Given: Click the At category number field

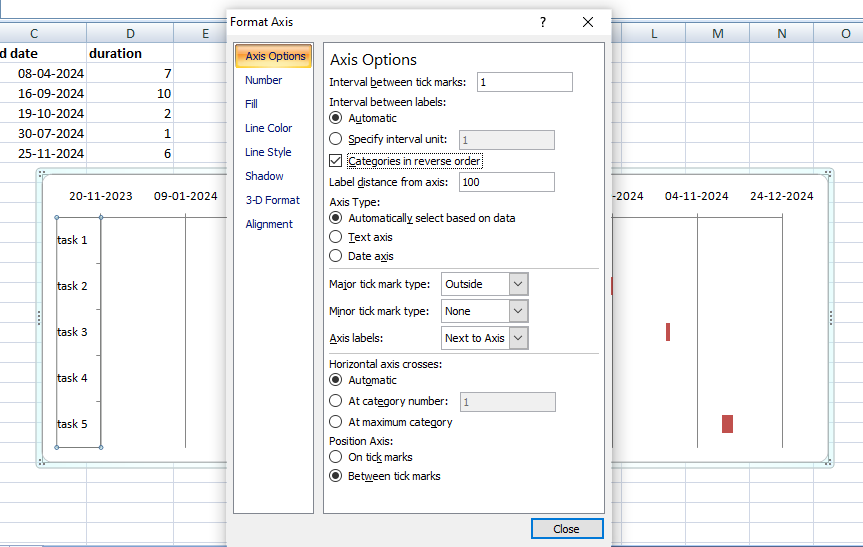Looking at the screenshot, I should (x=507, y=402).
